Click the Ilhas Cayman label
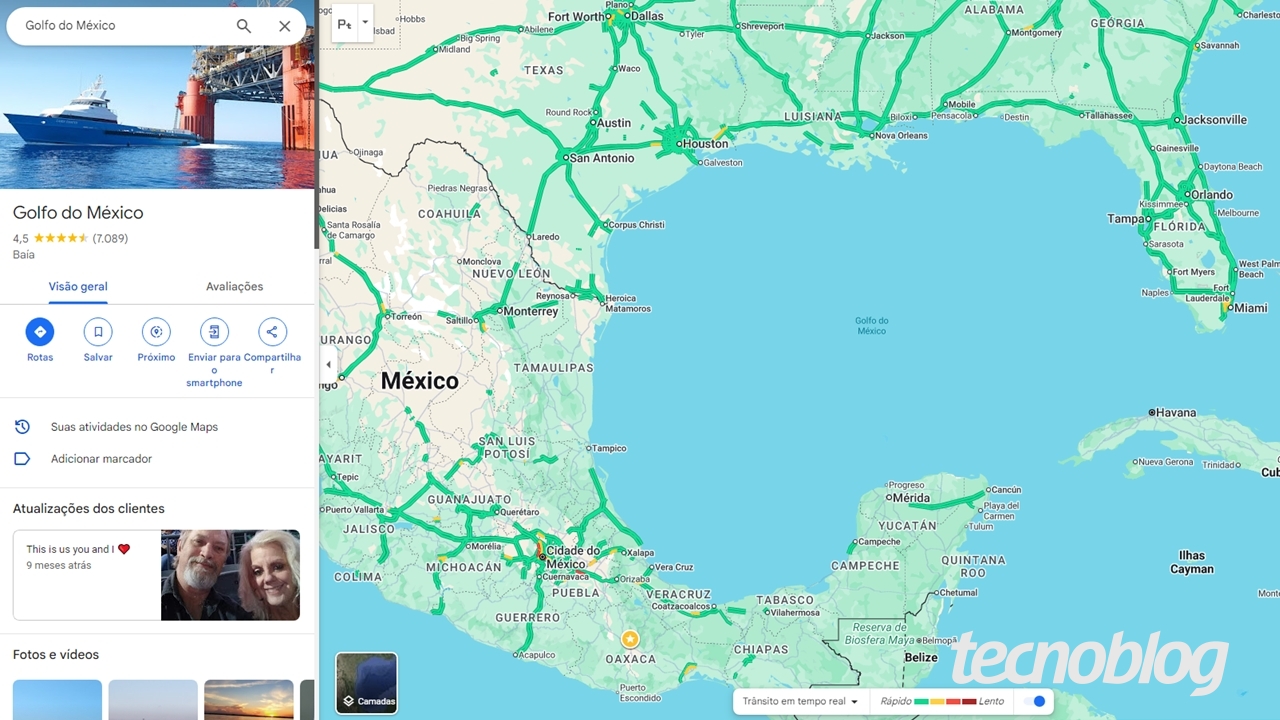The image size is (1280, 720). (x=1192, y=562)
